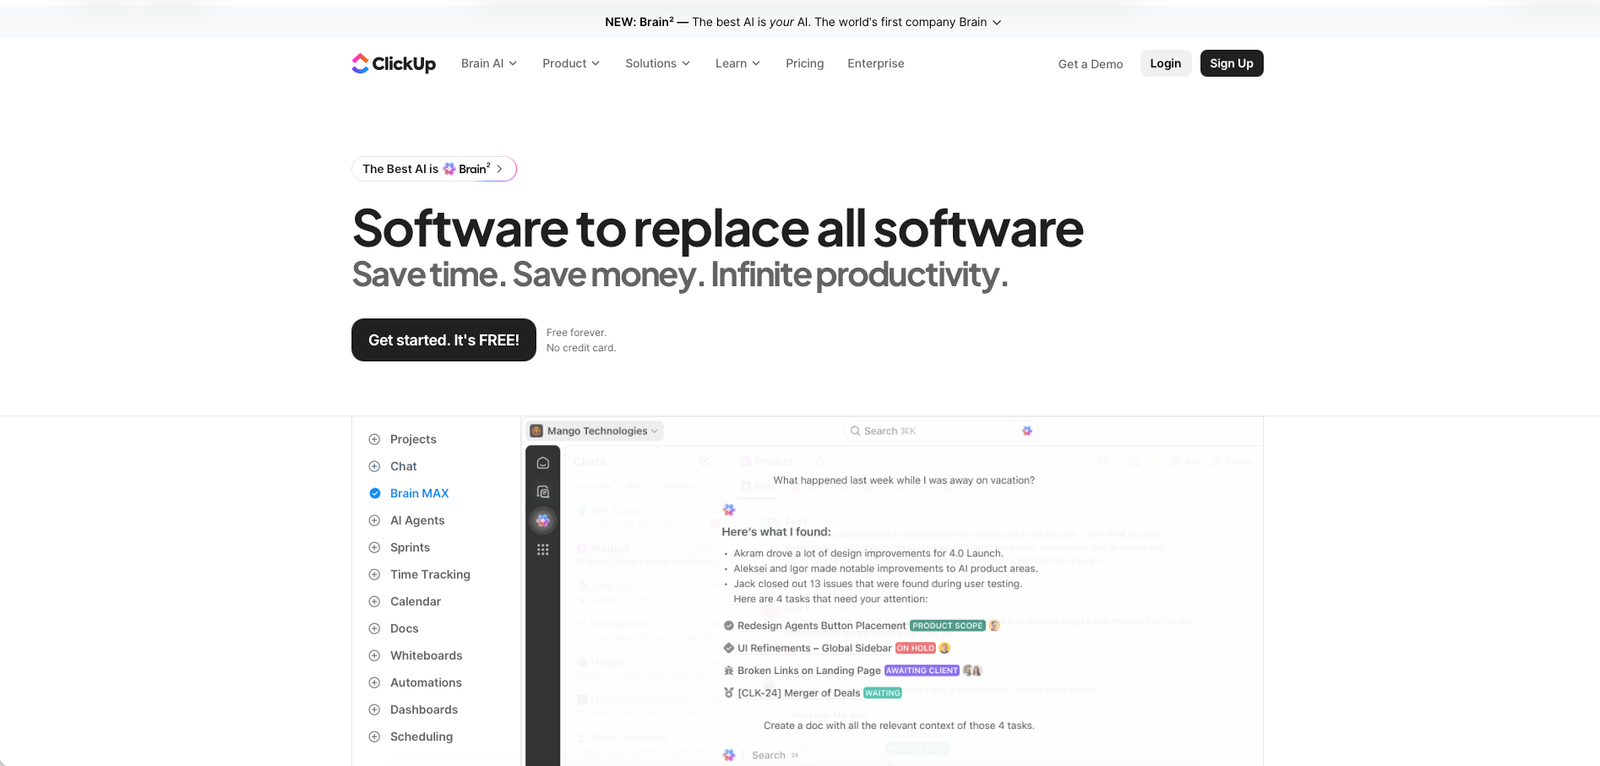Screen dimensions: 1600x766
Task: Toggle the Sprints feature
Action: coord(374,547)
